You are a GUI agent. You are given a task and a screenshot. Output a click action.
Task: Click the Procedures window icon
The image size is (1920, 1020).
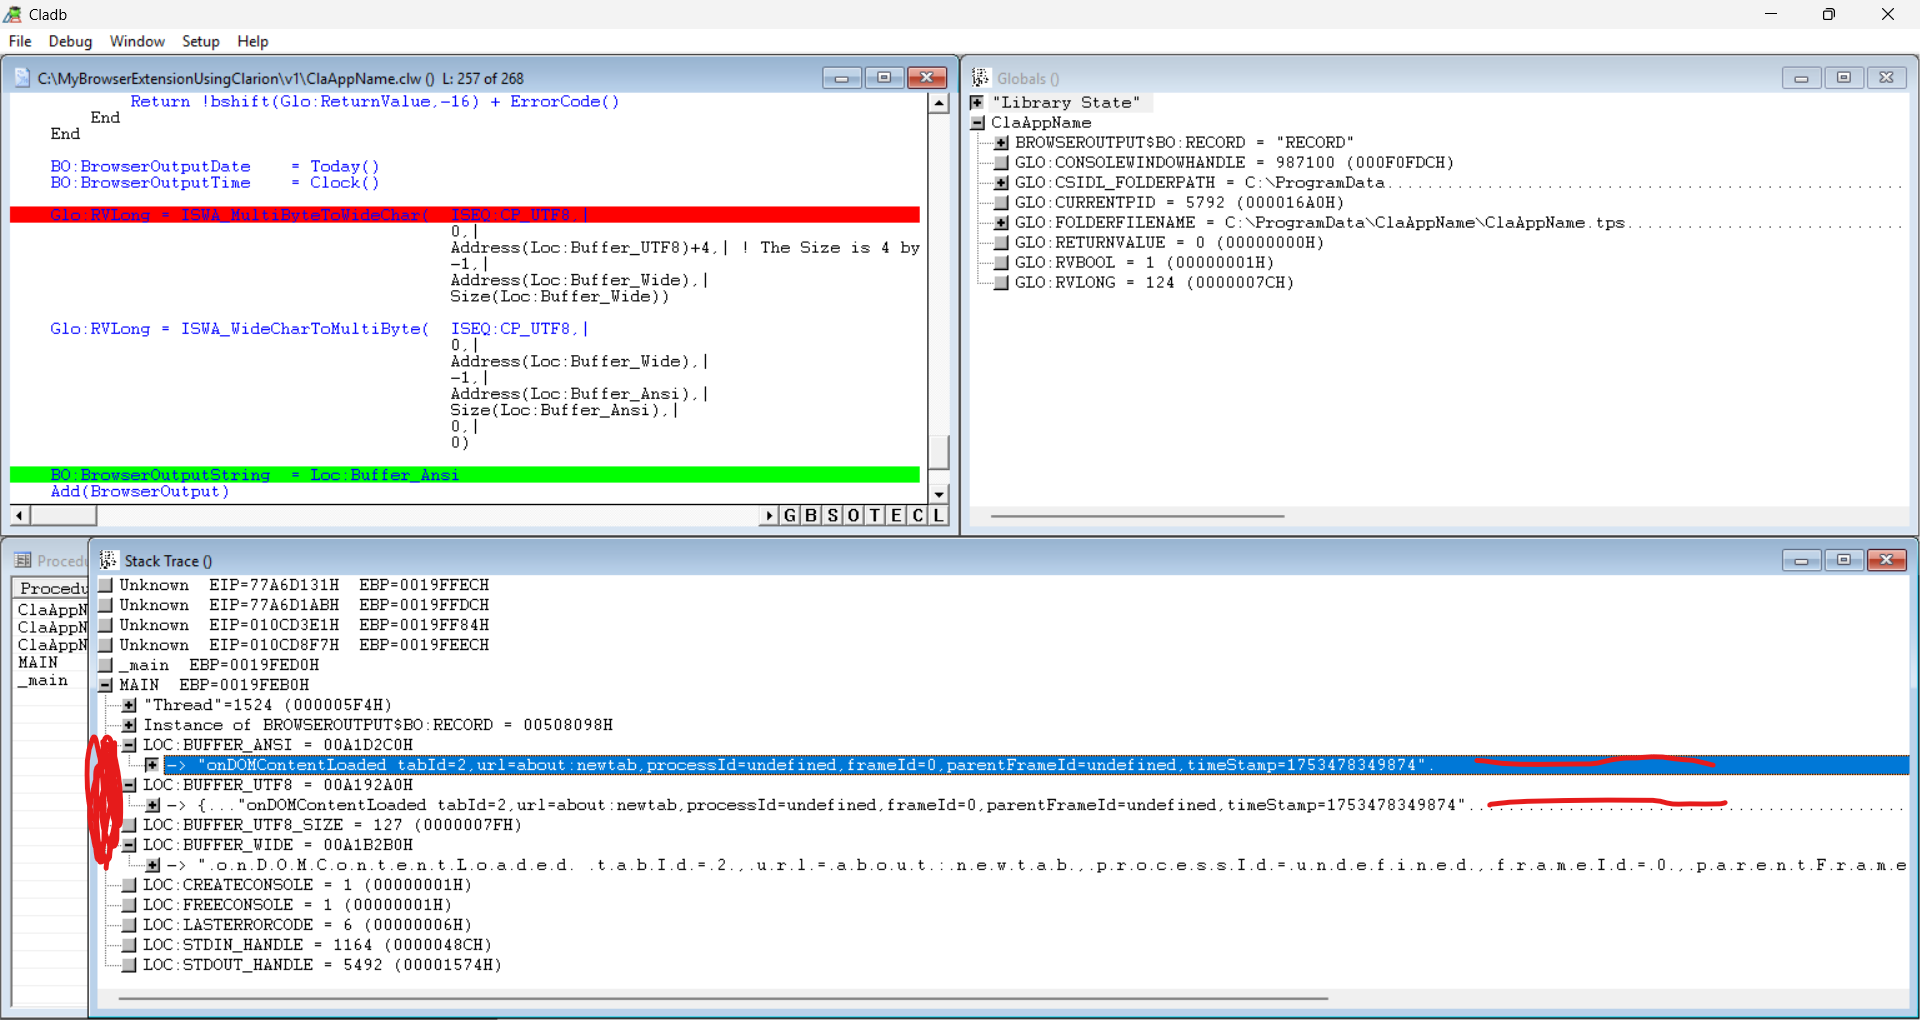23,560
